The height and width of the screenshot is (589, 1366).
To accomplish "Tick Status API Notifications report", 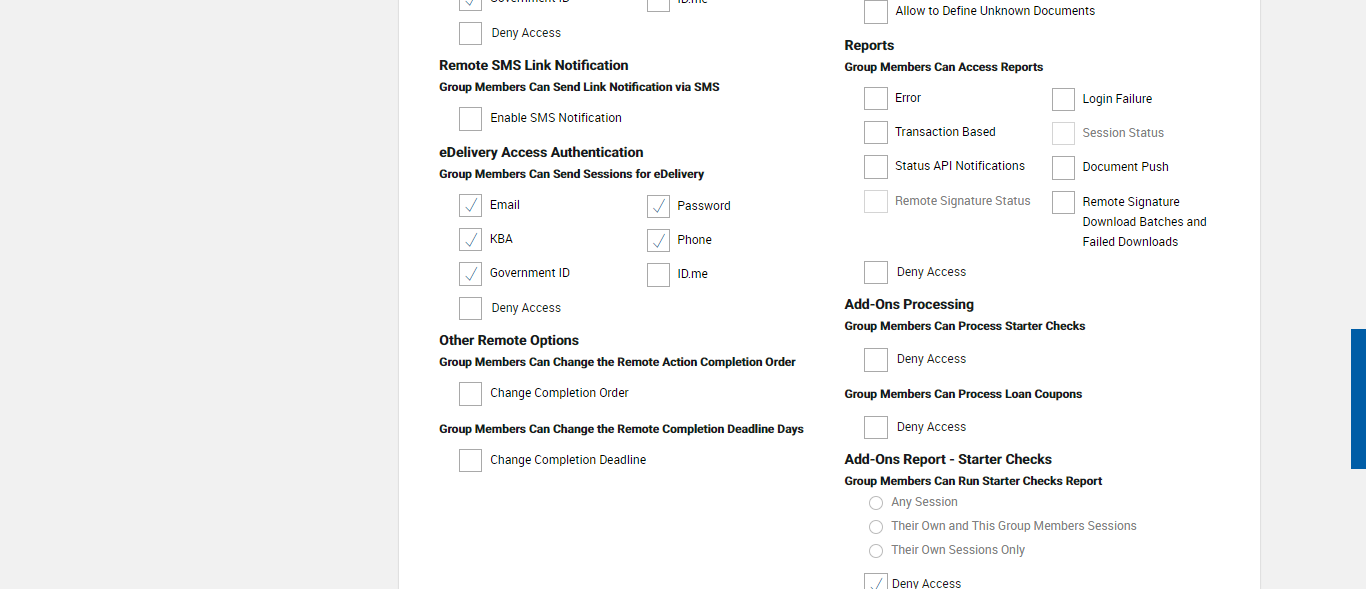I will click(x=876, y=167).
